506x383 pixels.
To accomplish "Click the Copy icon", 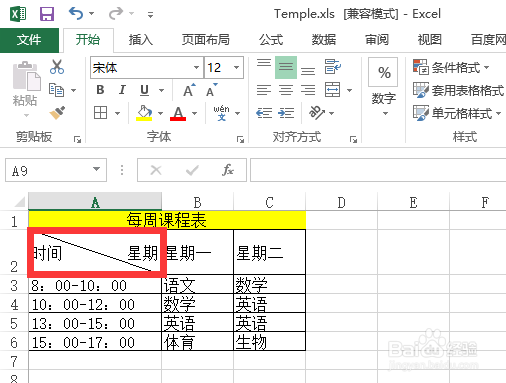I will (x=56, y=90).
